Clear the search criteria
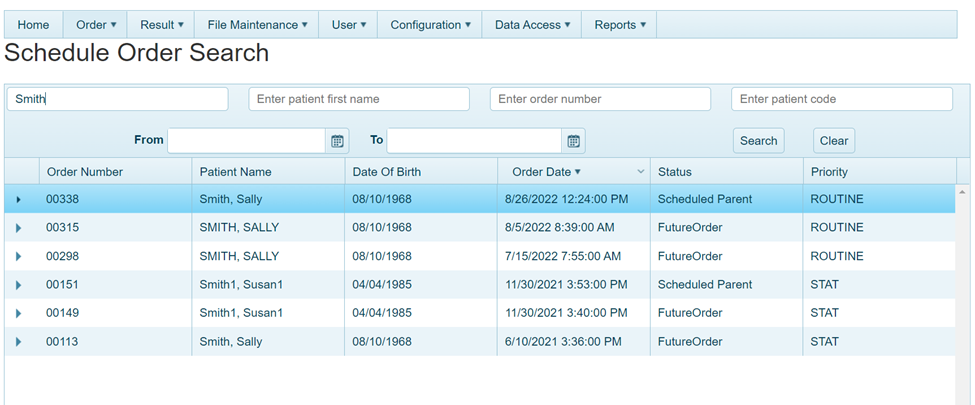This screenshot has width=975, height=405. coord(834,141)
